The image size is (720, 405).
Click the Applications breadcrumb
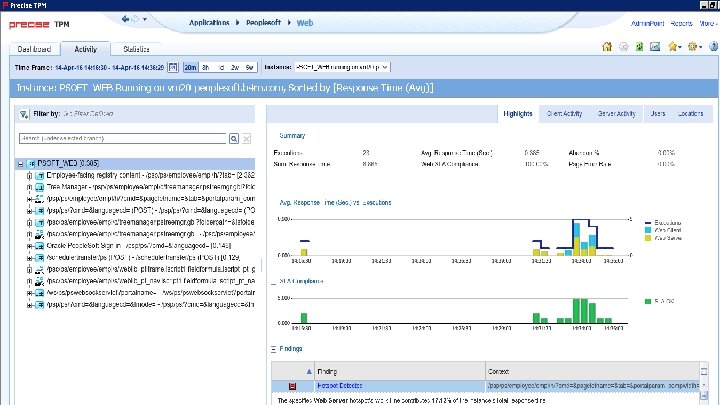pyautogui.click(x=209, y=22)
